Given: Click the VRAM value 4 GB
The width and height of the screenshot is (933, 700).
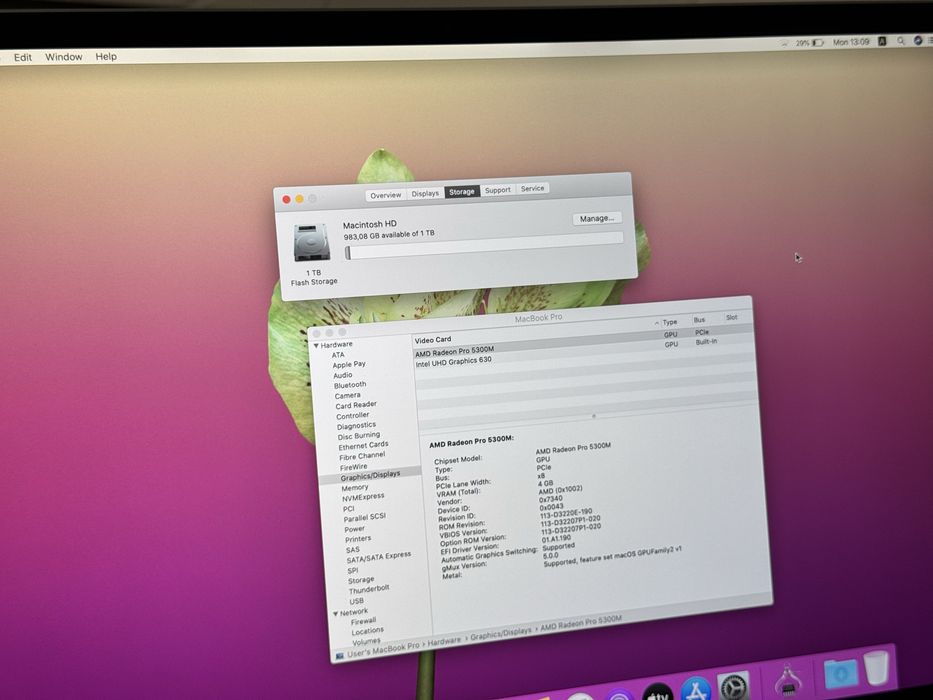Looking at the screenshot, I should tap(545, 483).
